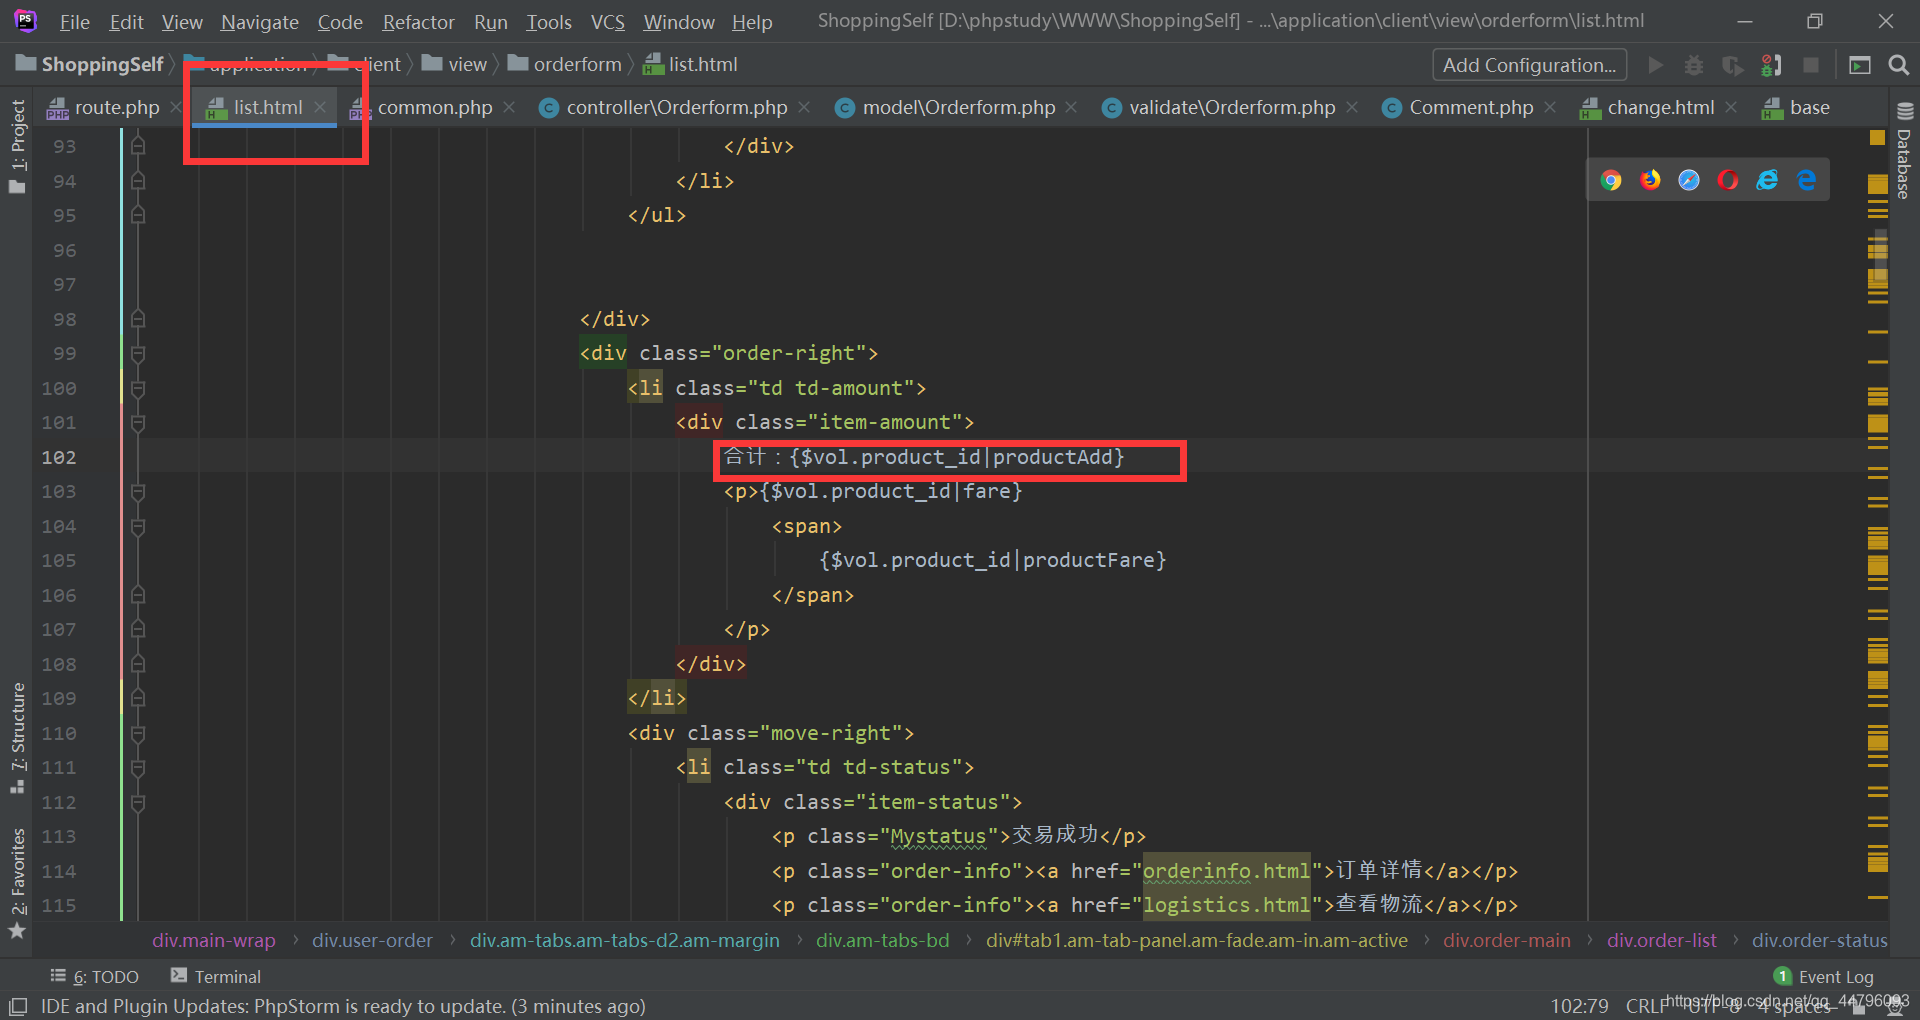Open the Event Log panel
The height and width of the screenshot is (1020, 1920).
(1824, 977)
